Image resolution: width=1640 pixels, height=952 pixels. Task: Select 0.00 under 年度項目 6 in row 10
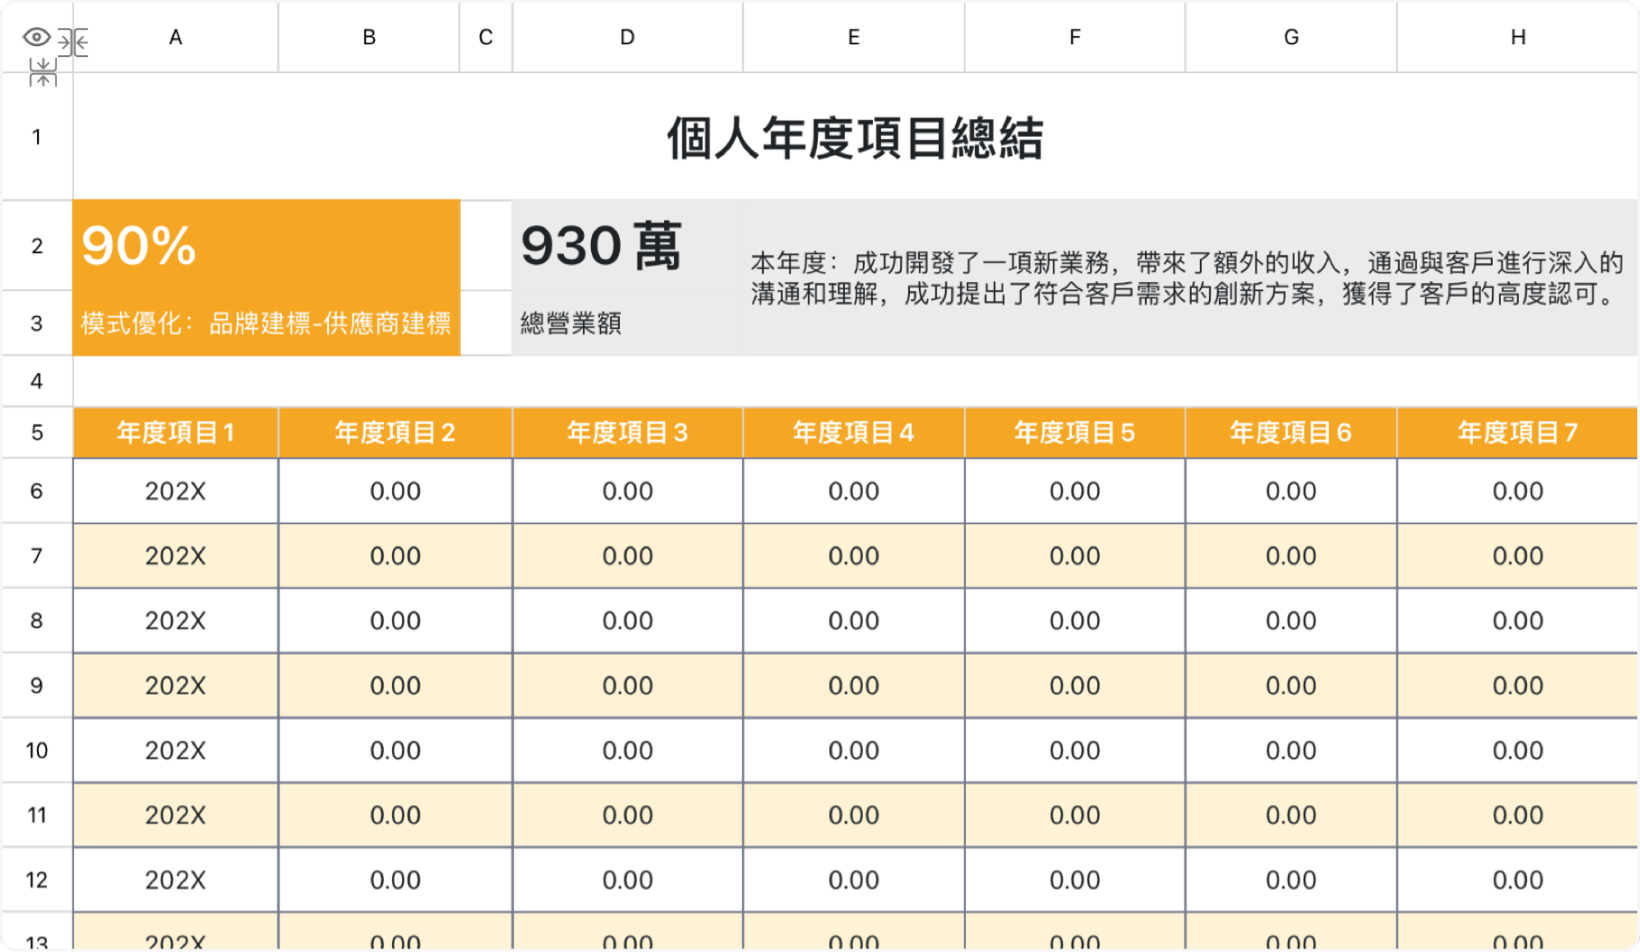(x=1291, y=751)
